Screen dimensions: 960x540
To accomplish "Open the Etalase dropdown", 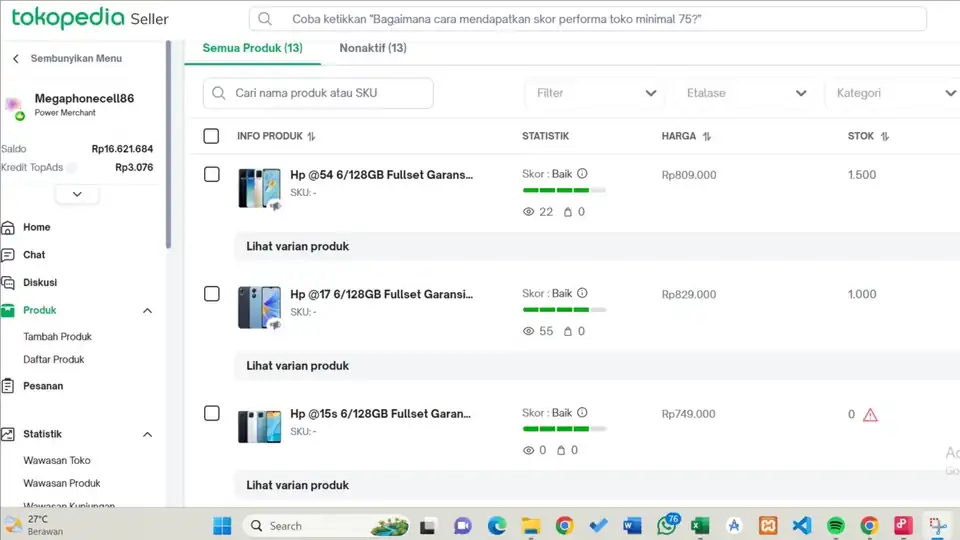I will 744,93.
